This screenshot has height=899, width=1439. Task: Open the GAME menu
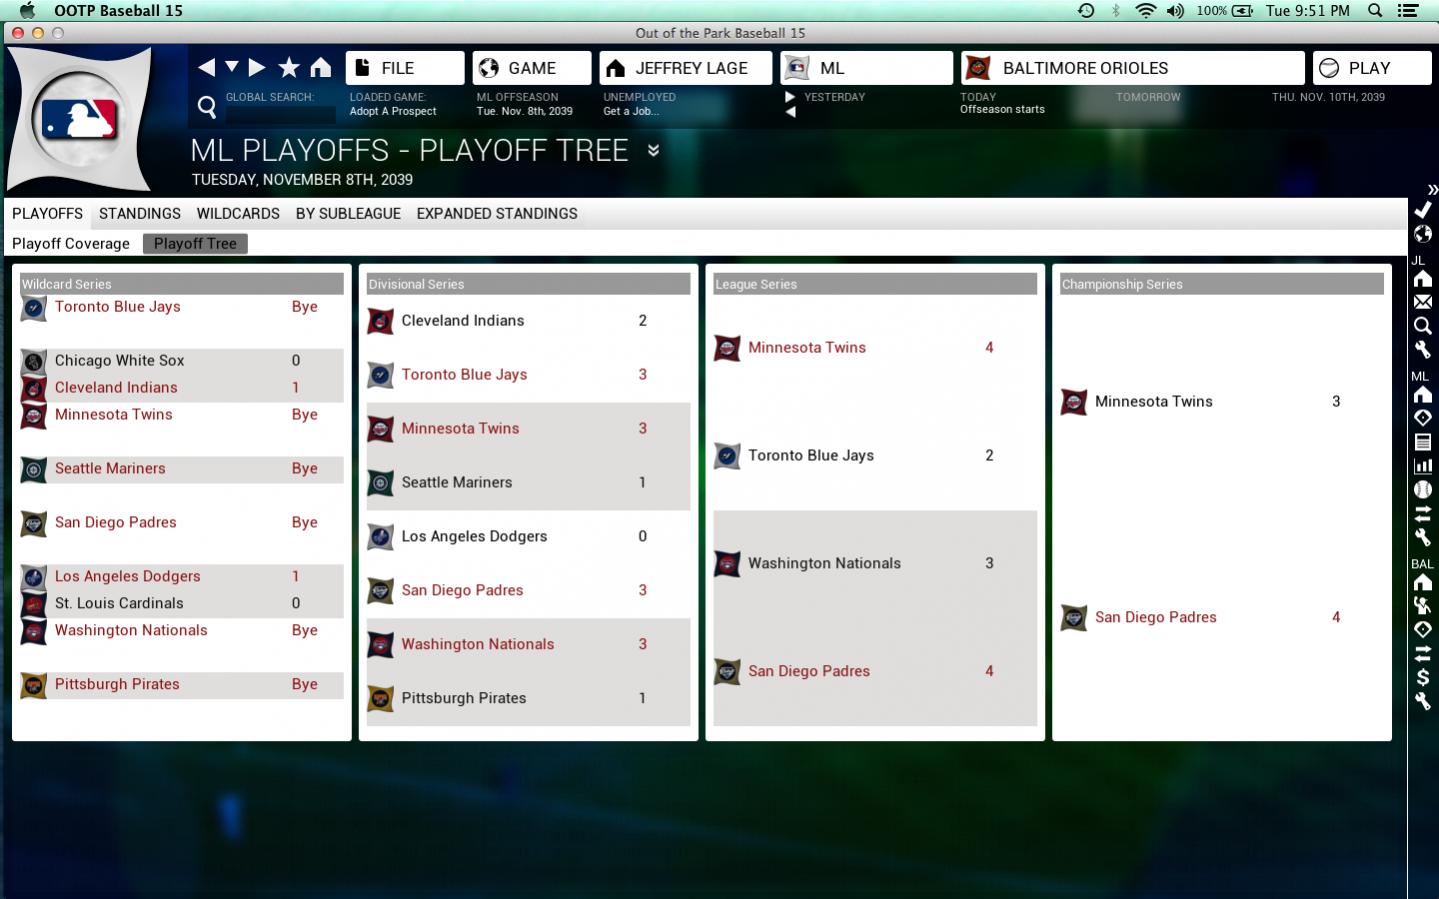[x=532, y=68]
